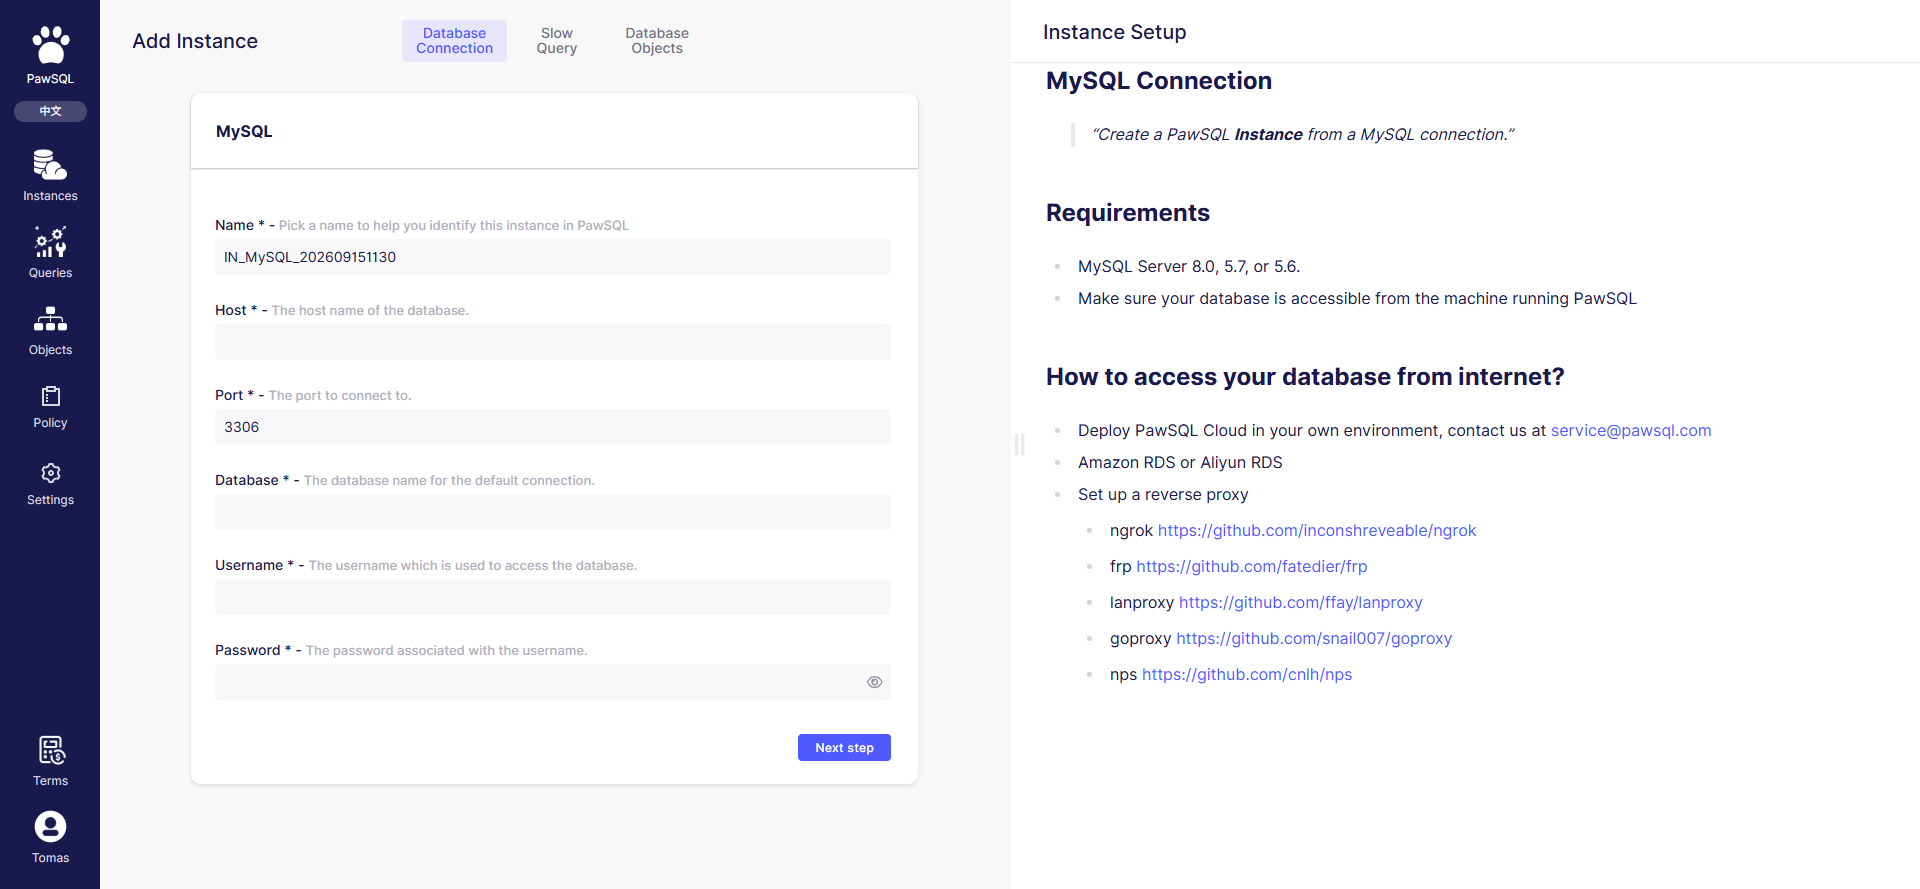Click "Set up a reverse proxy" text
The image size is (1920, 889).
coord(1163,494)
